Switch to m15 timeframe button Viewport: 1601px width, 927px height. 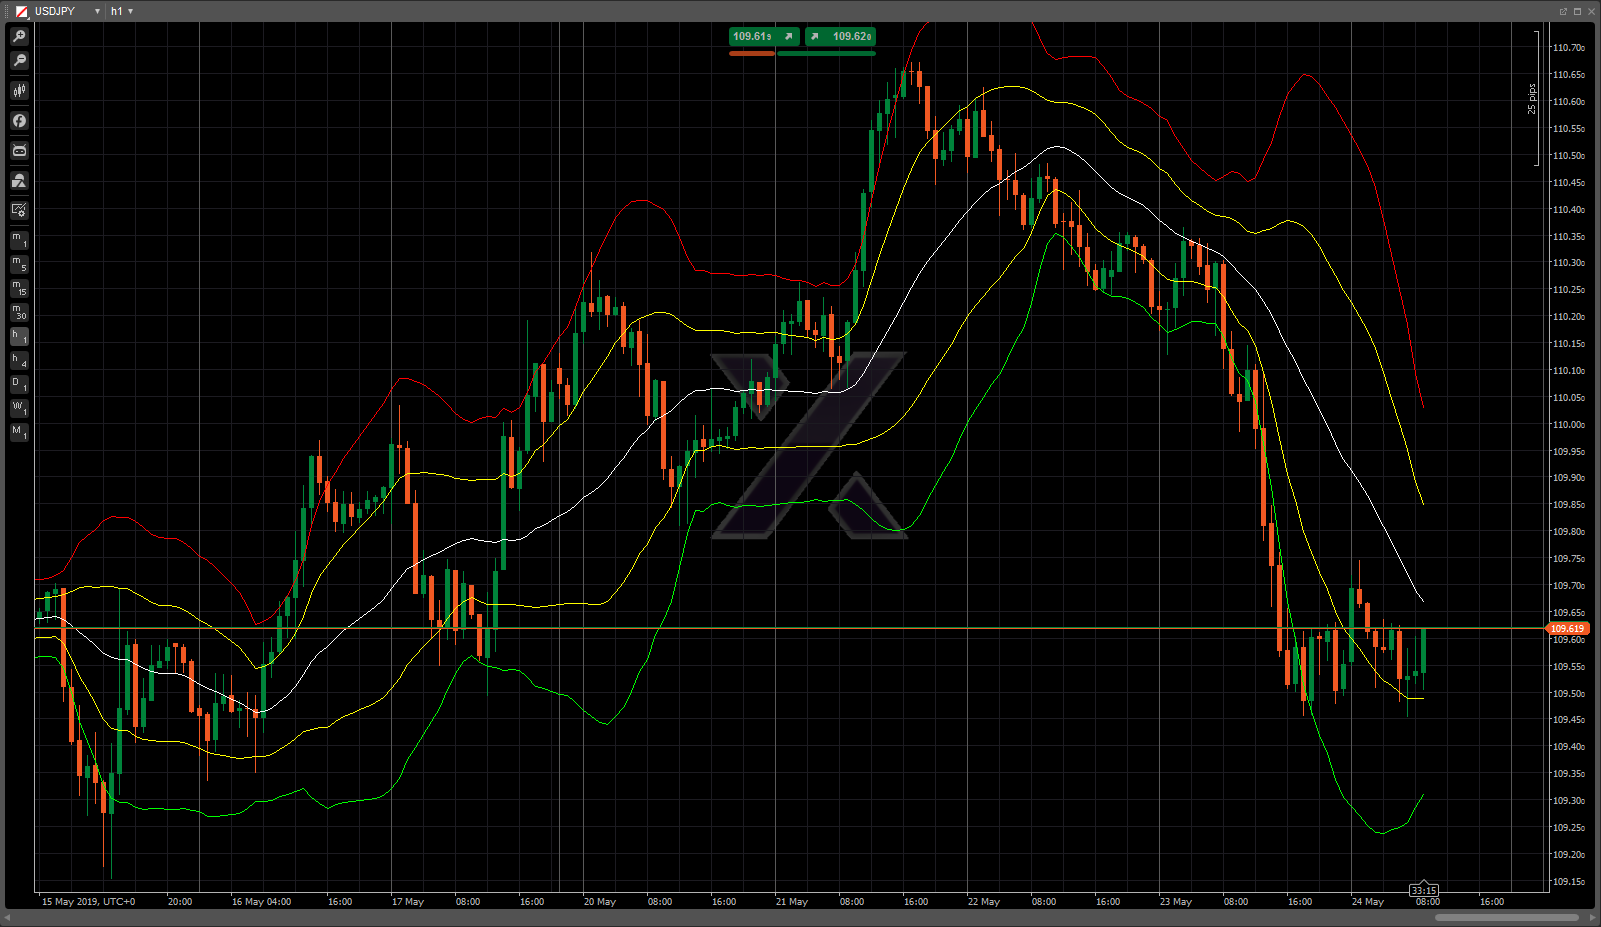pyautogui.click(x=19, y=288)
